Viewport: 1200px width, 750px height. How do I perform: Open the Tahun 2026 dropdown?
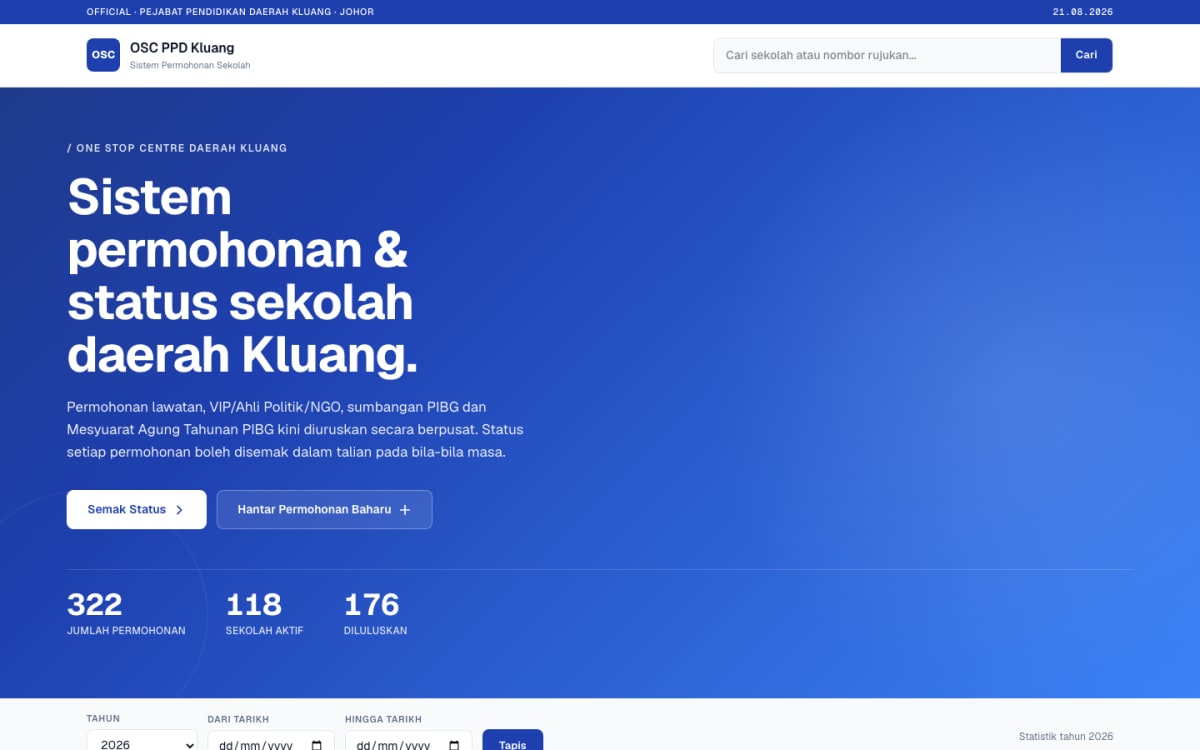(x=142, y=742)
